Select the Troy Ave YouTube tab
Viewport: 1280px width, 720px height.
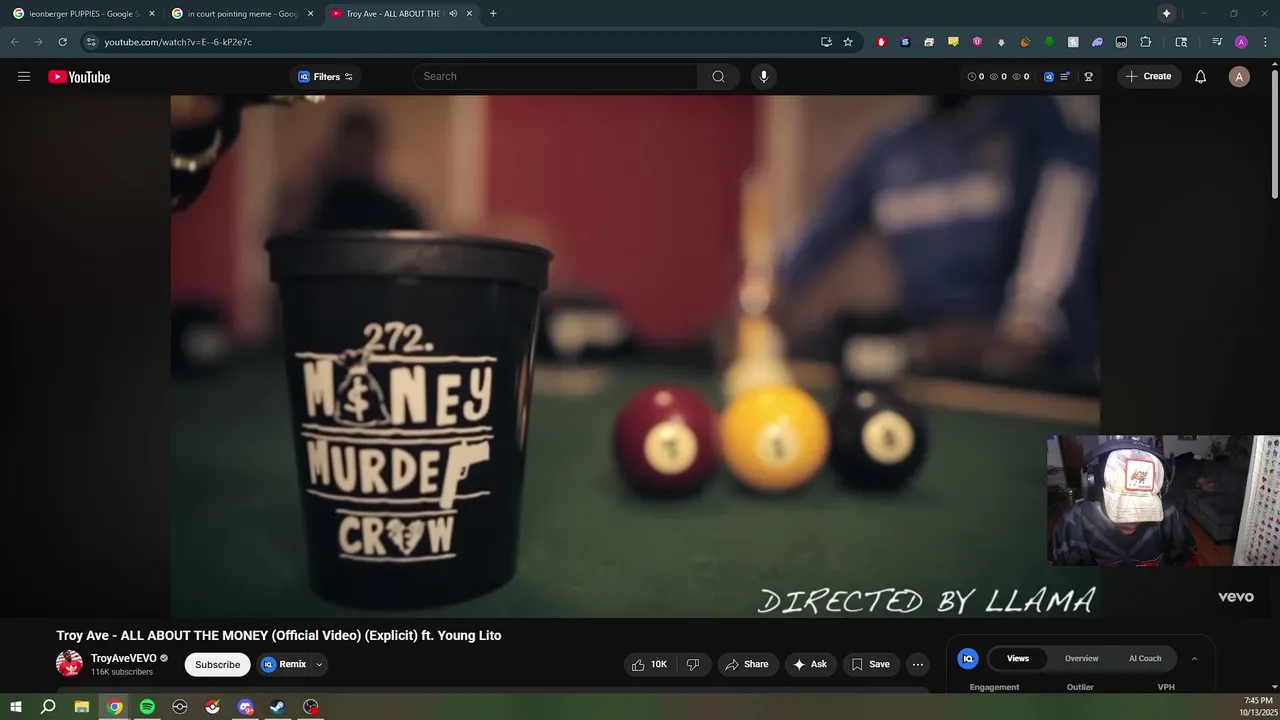(x=401, y=13)
